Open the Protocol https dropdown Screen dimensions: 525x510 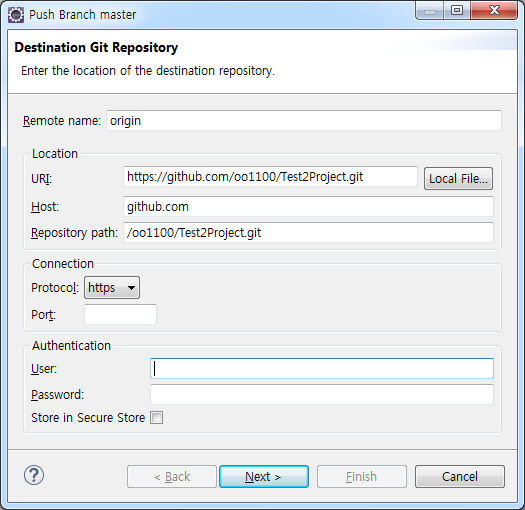pos(112,287)
